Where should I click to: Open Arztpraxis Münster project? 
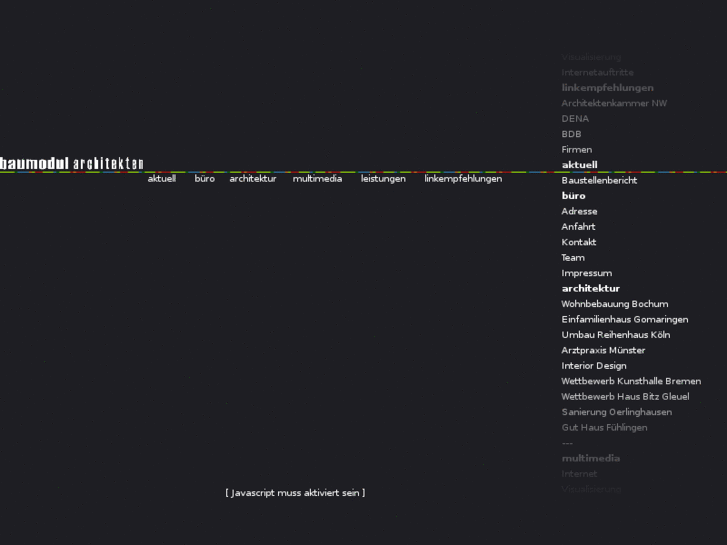point(603,350)
